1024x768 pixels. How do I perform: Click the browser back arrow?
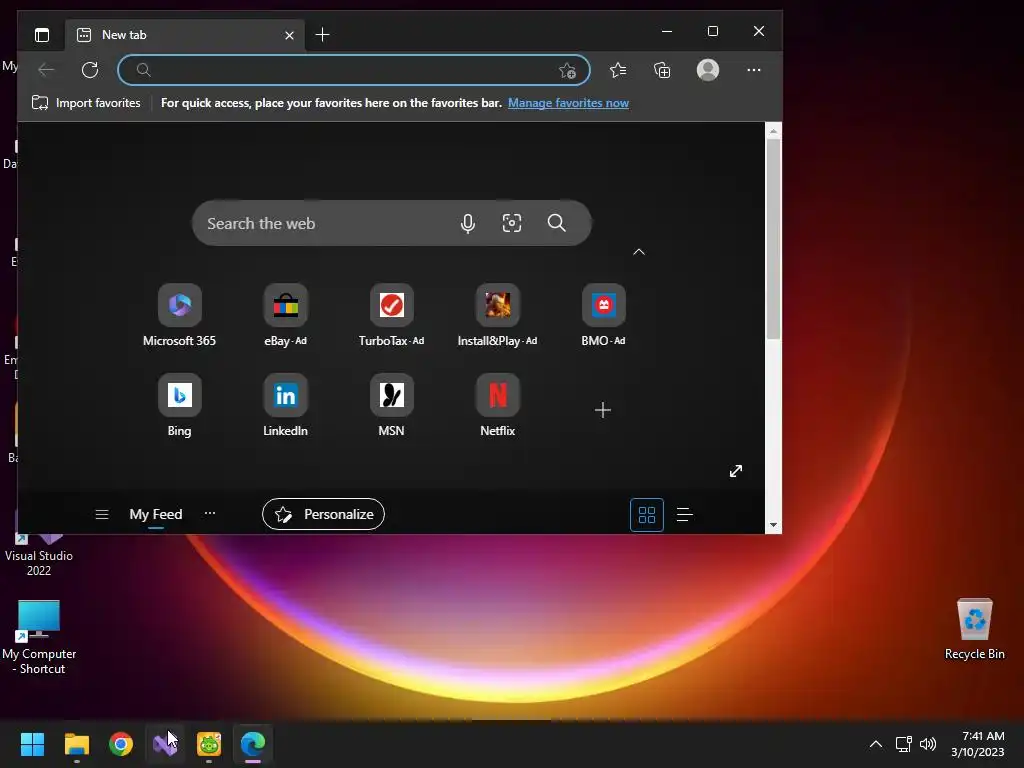[x=46, y=70]
